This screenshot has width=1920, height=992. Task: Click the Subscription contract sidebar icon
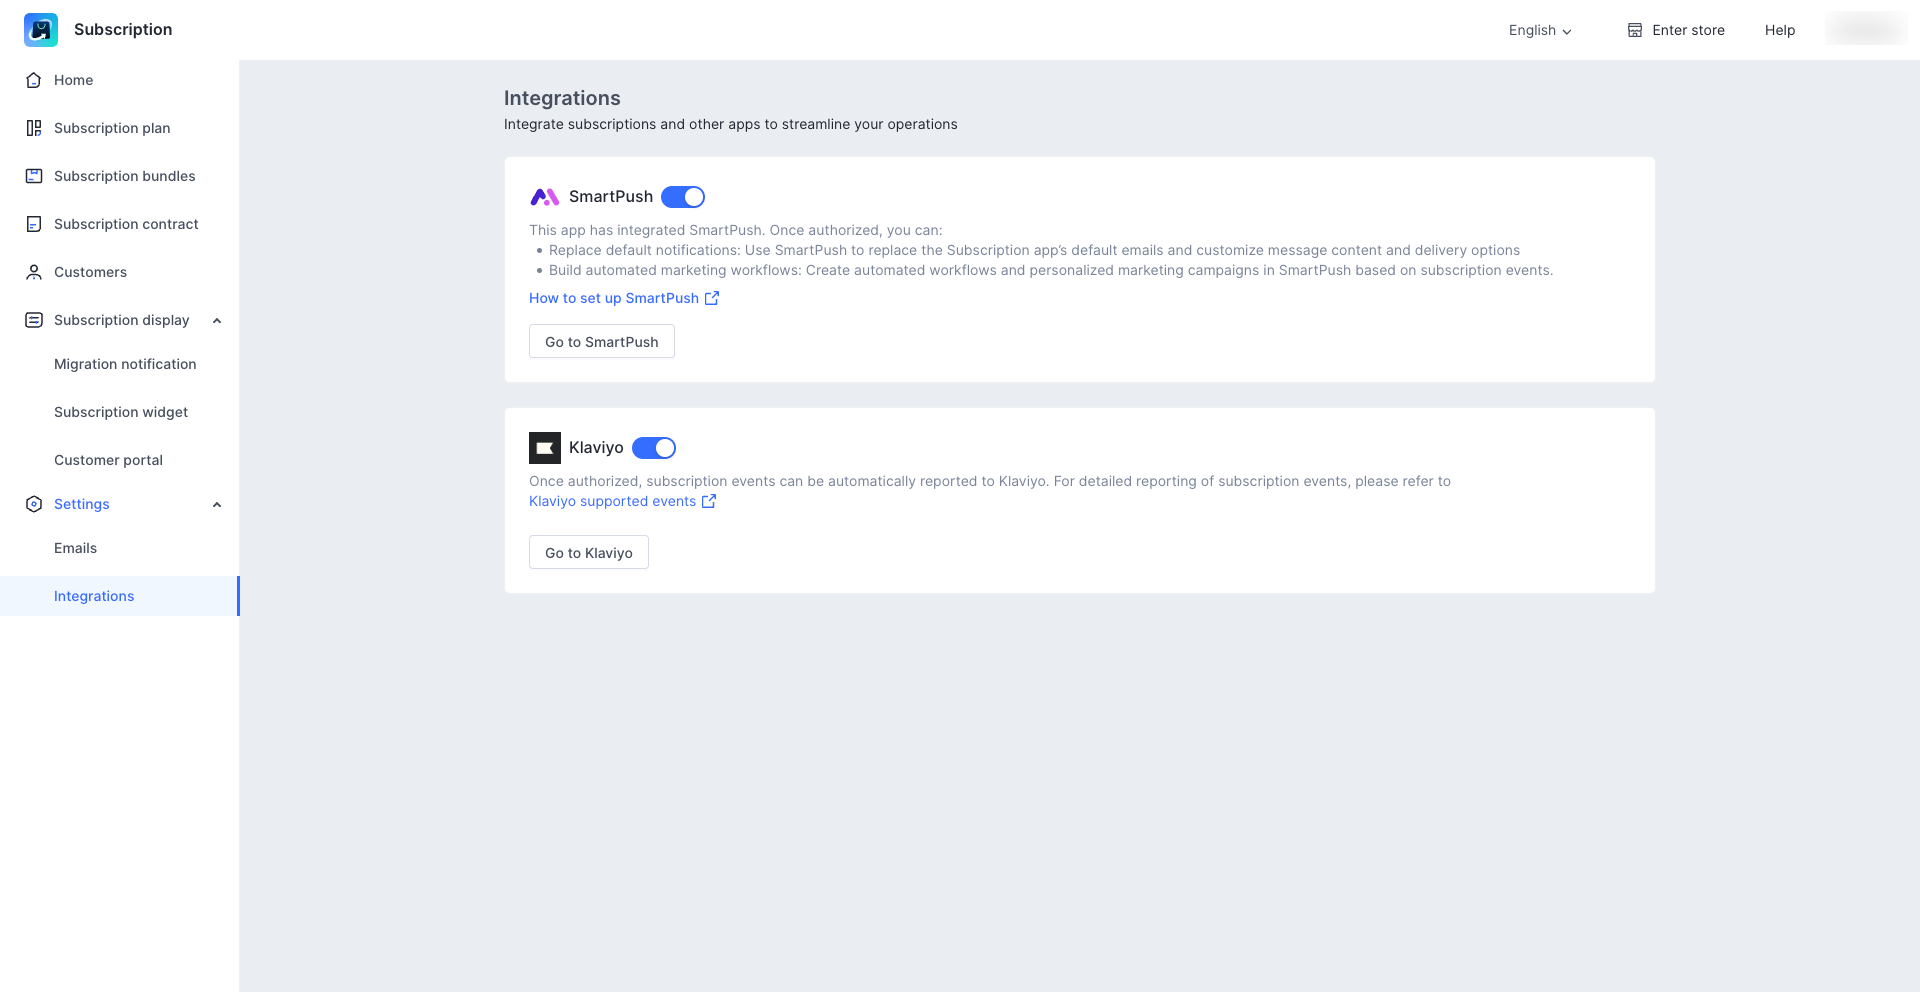pyautogui.click(x=34, y=224)
